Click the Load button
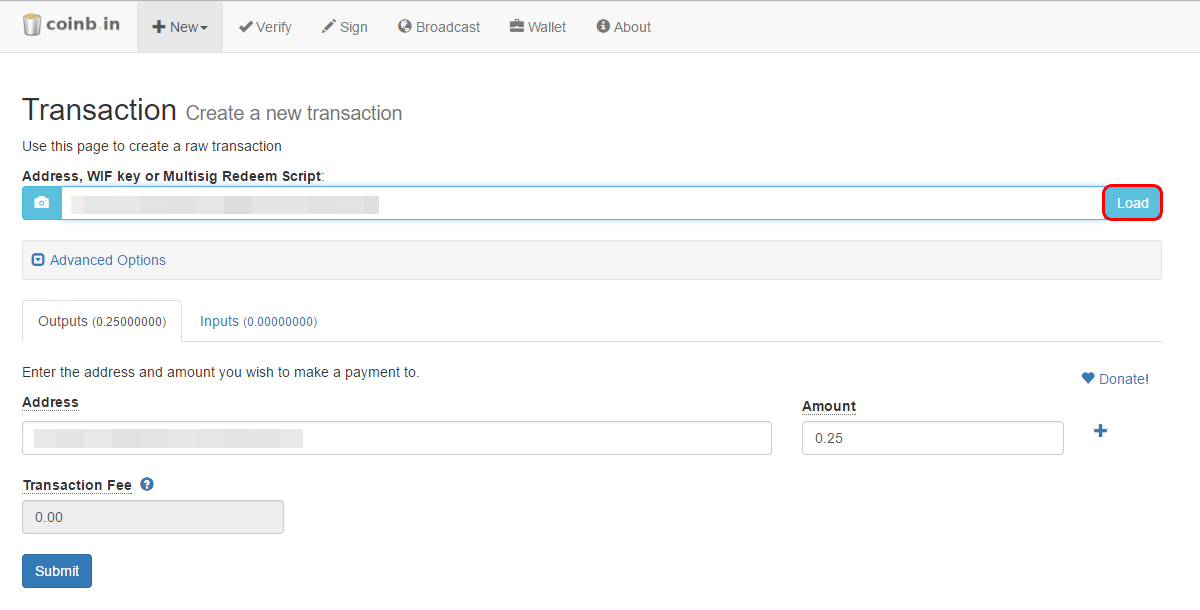Image resolution: width=1200 pixels, height=610 pixels. point(1132,203)
